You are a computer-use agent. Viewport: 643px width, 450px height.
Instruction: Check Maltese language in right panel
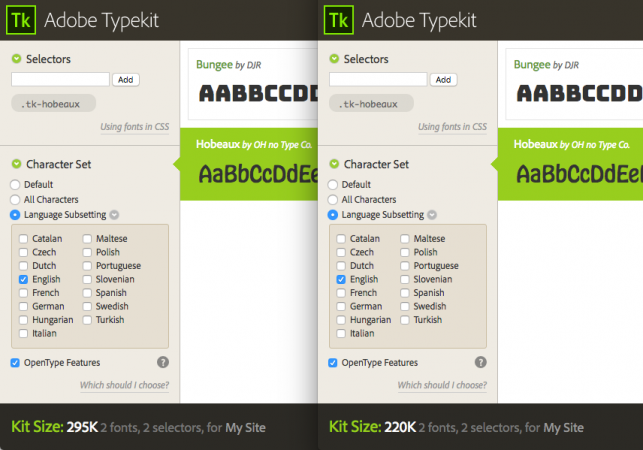[x=405, y=239]
